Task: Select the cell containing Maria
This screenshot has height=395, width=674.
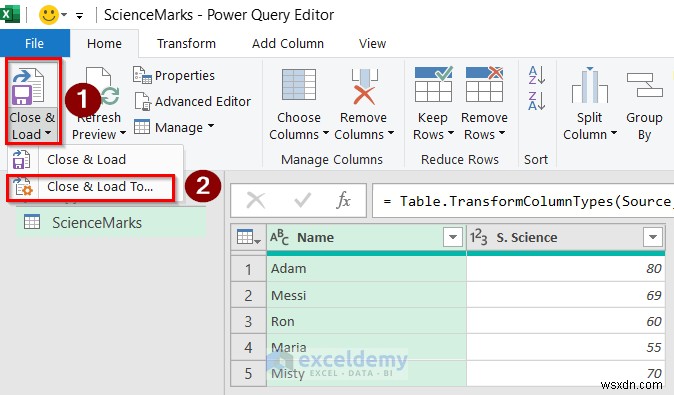Action: pyautogui.click(x=366, y=347)
